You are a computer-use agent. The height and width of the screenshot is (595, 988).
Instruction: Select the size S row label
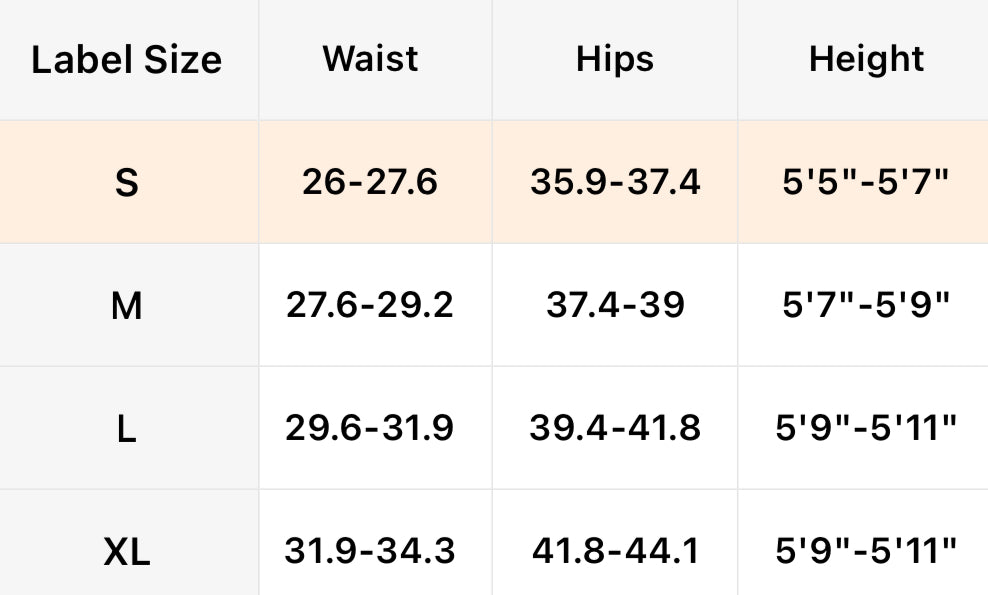point(126,183)
